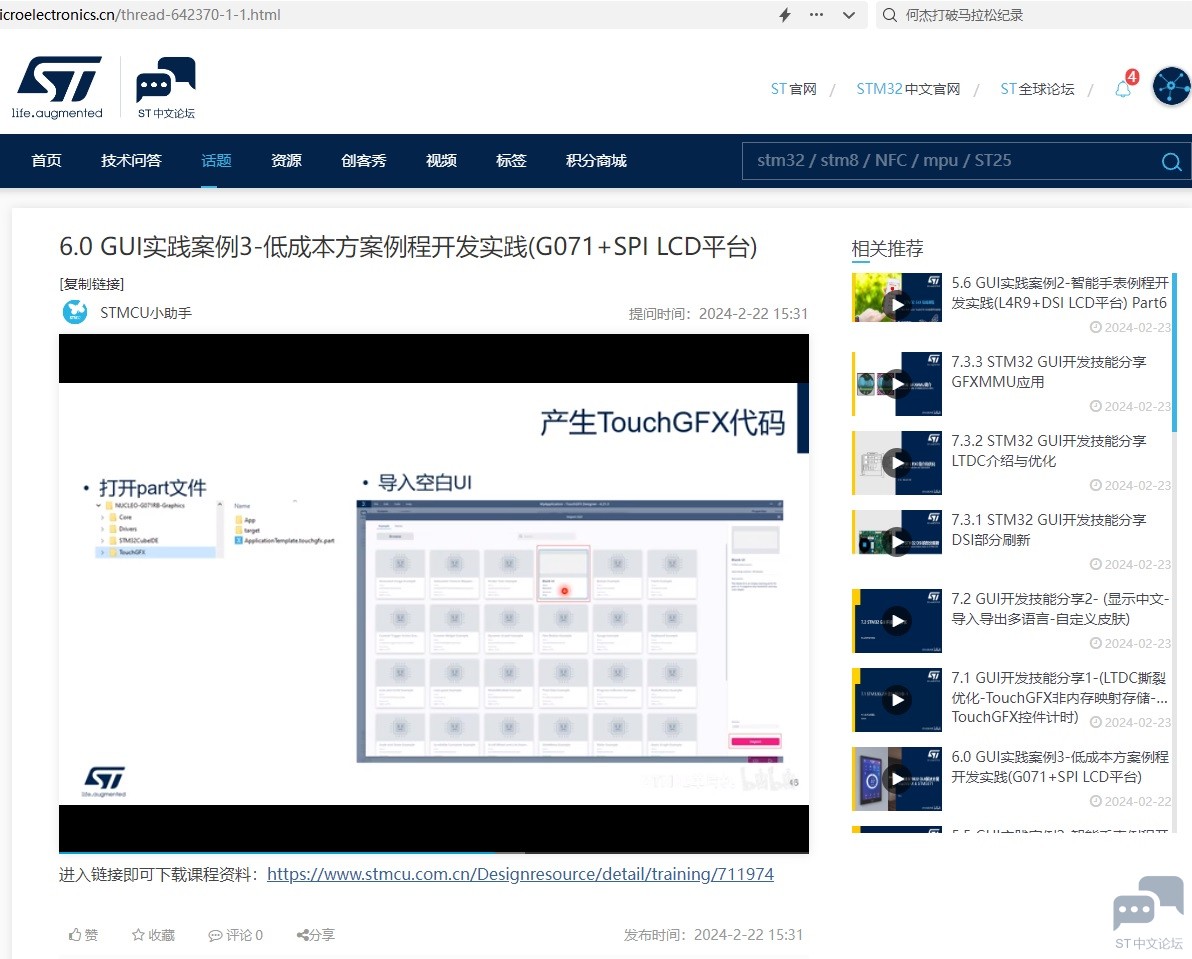
Task: Play the 6.0 GUI实践案例3 sidebar video thumbnail
Action: click(897, 779)
